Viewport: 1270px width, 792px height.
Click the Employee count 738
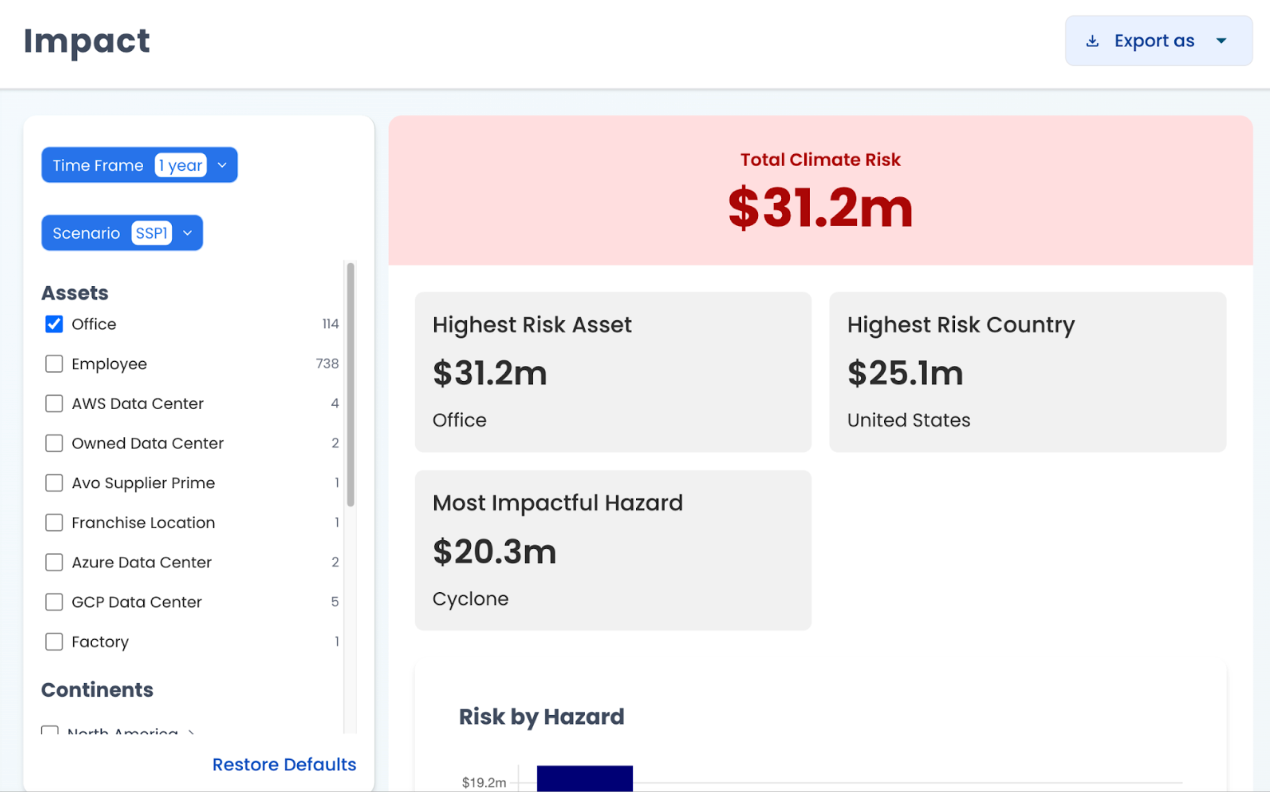(x=327, y=364)
